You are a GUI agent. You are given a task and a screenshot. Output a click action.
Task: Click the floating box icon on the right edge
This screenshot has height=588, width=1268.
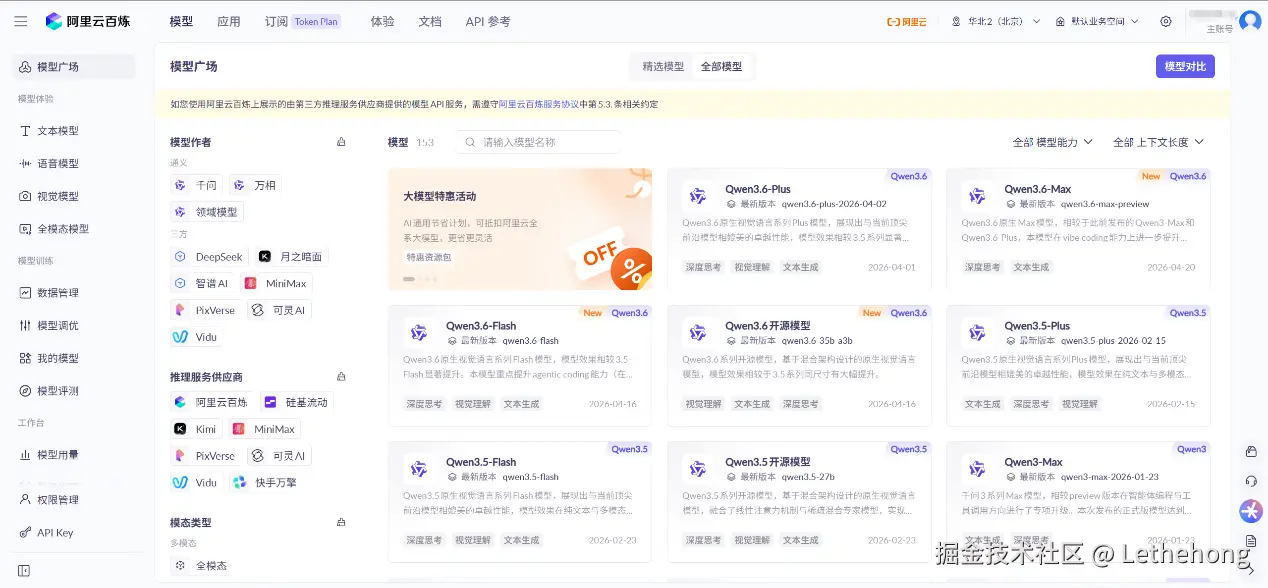tap(1251, 452)
